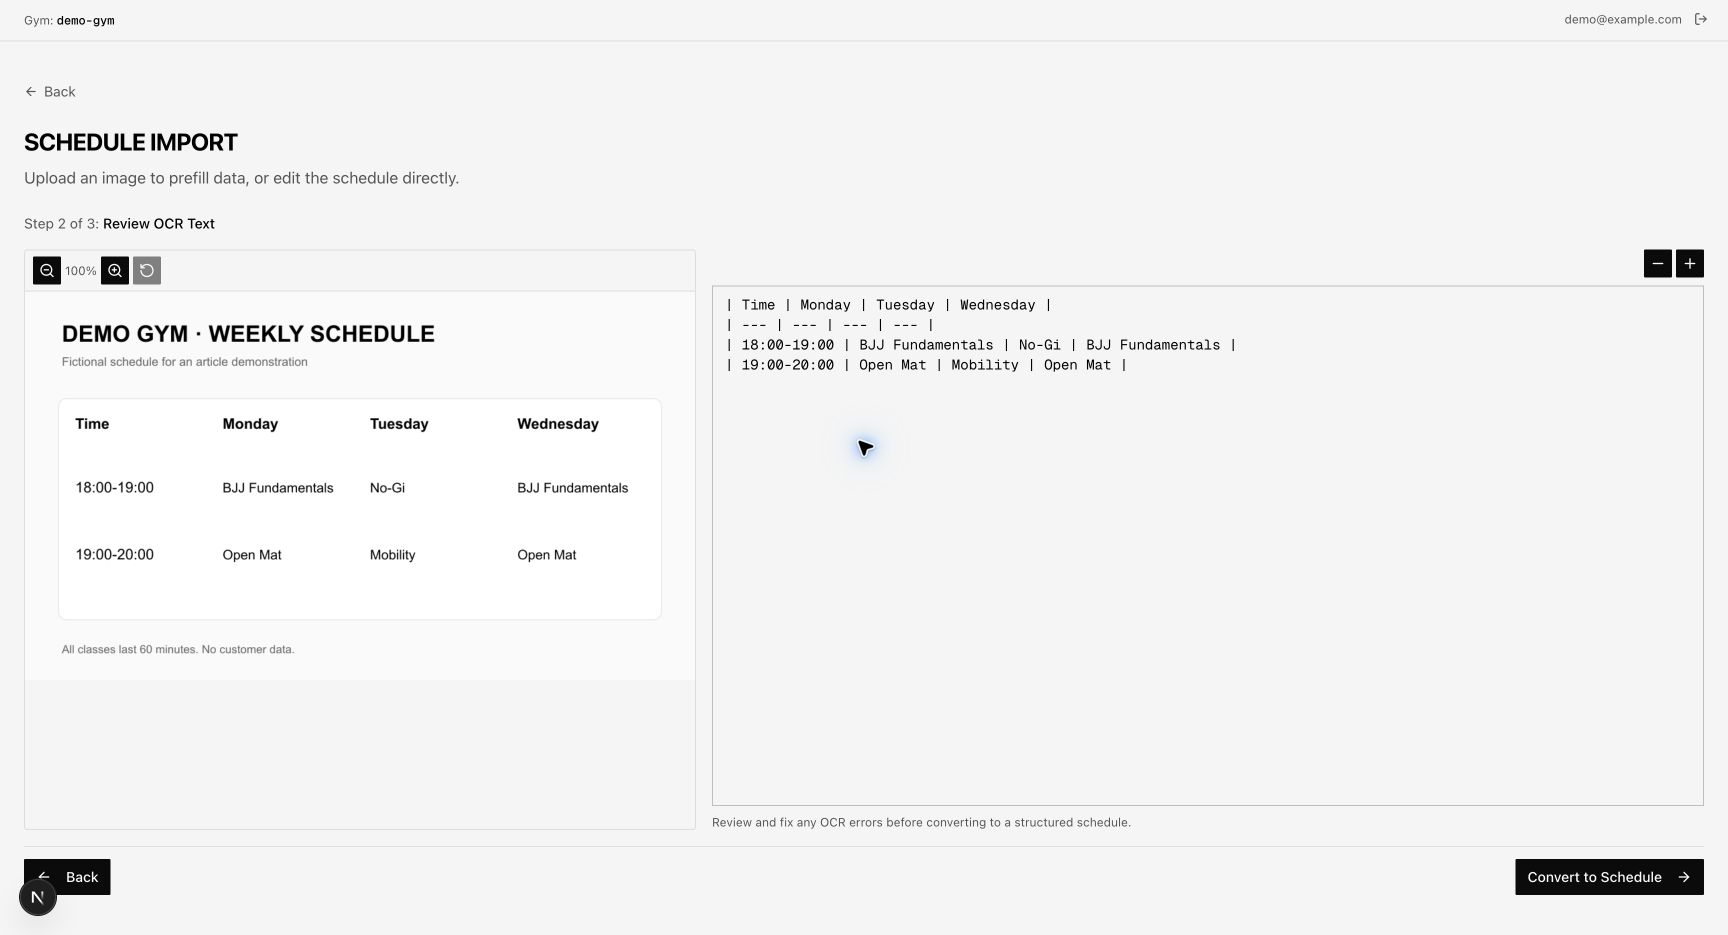Click 'Mobility' cell in the preview image
This screenshot has height=935, width=1728.
392,555
